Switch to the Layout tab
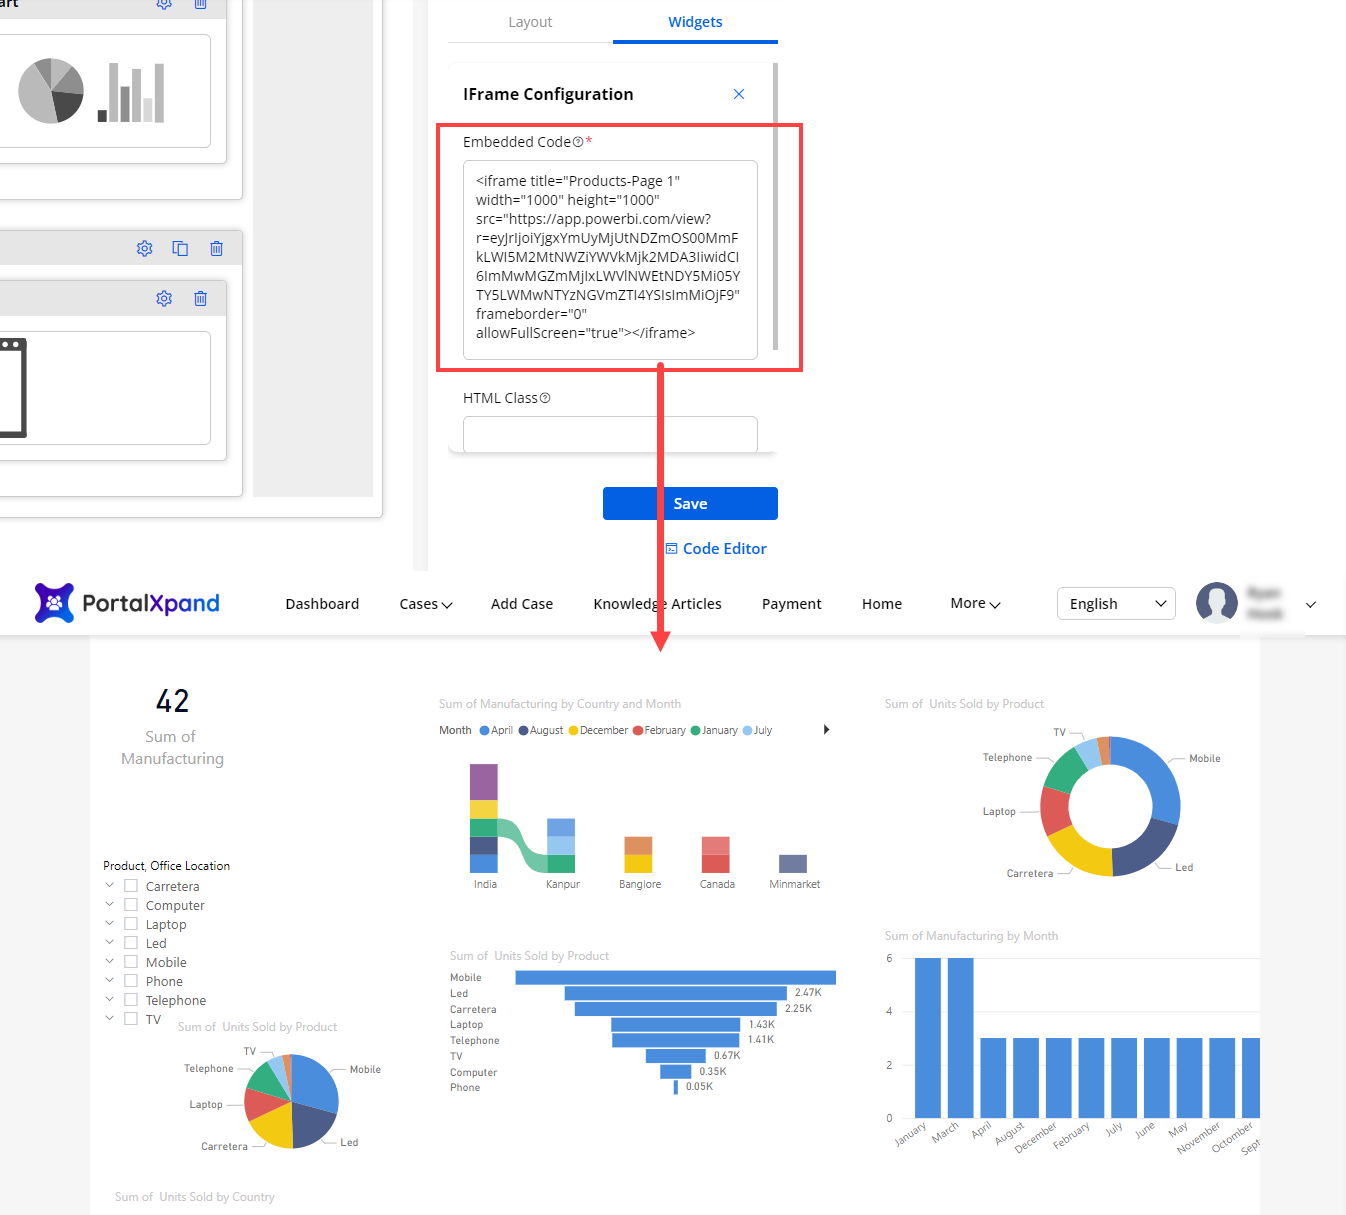The image size is (1346, 1215). (529, 22)
